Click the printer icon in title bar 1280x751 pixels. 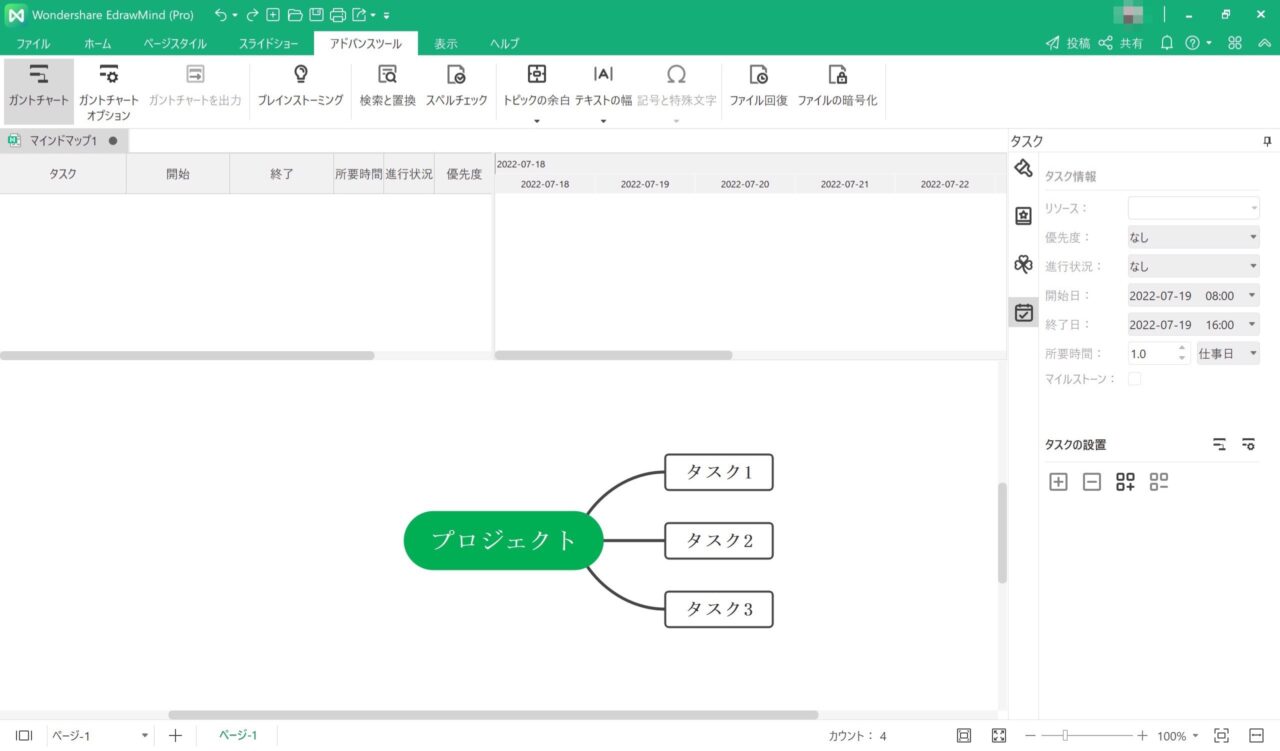(x=338, y=15)
